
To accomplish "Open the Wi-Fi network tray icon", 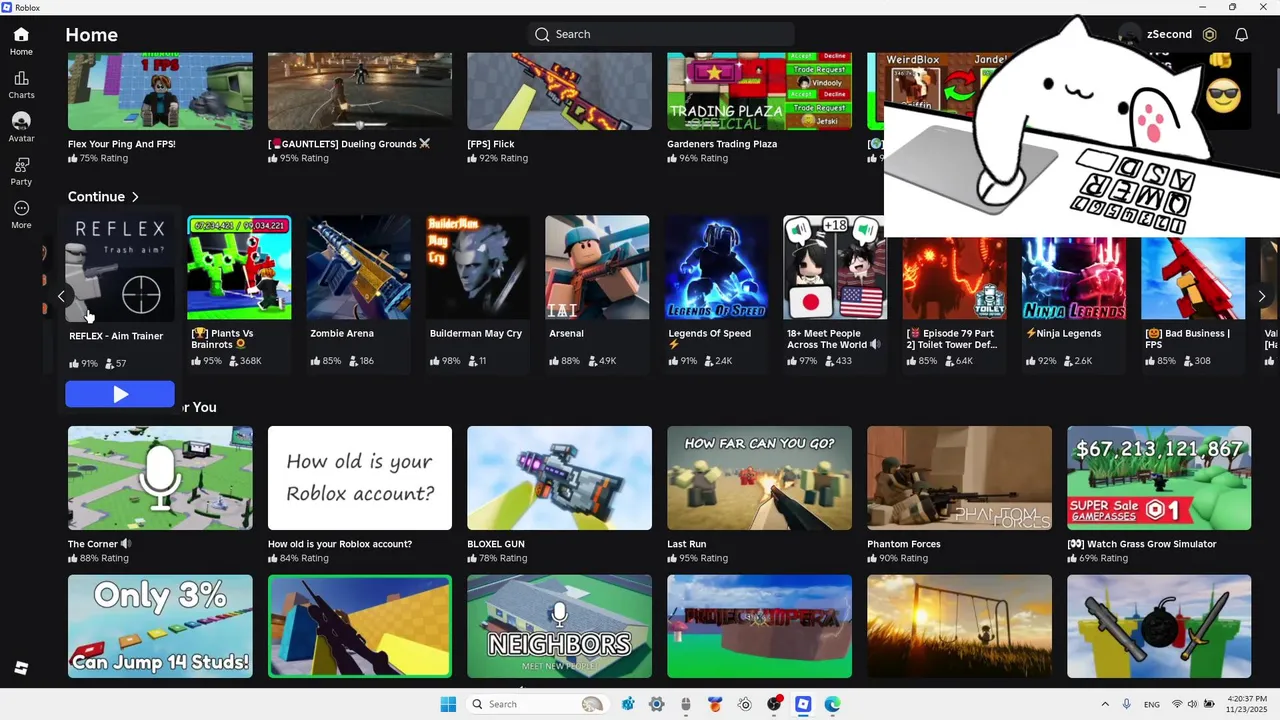I will click(1177, 704).
